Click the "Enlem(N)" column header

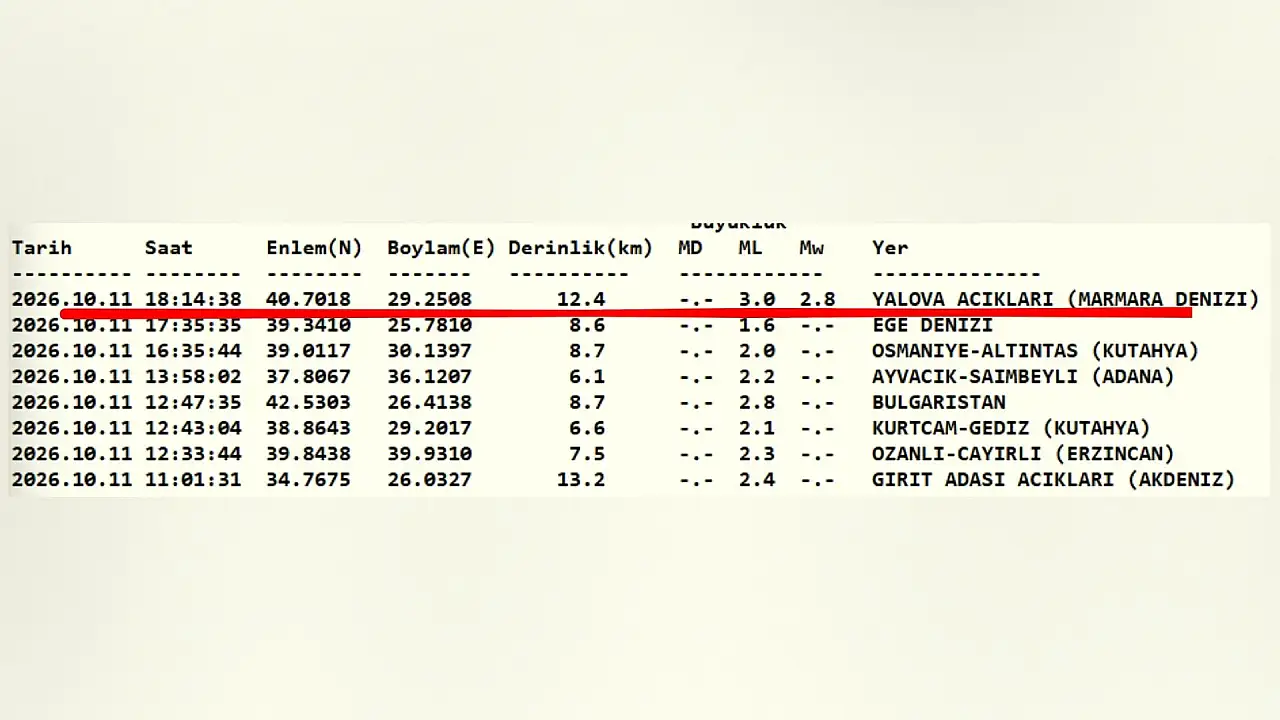314,248
